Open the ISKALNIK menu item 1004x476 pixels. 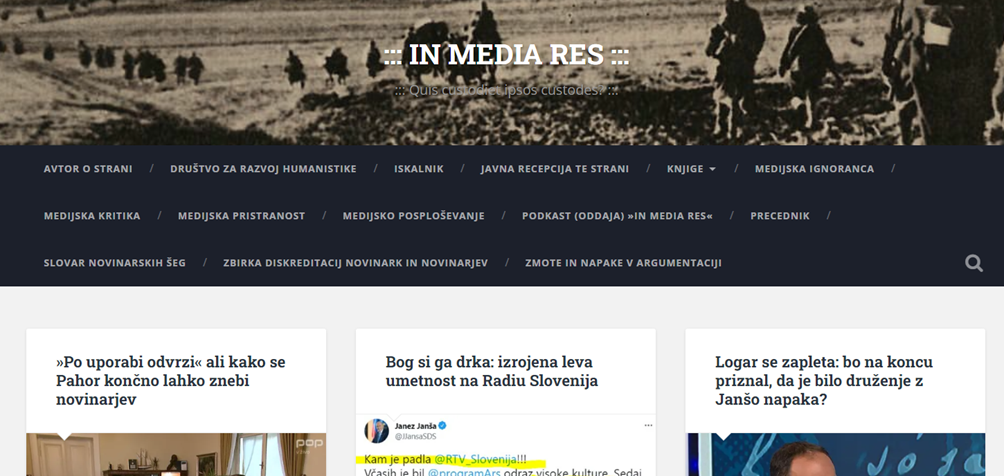coord(419,169)
